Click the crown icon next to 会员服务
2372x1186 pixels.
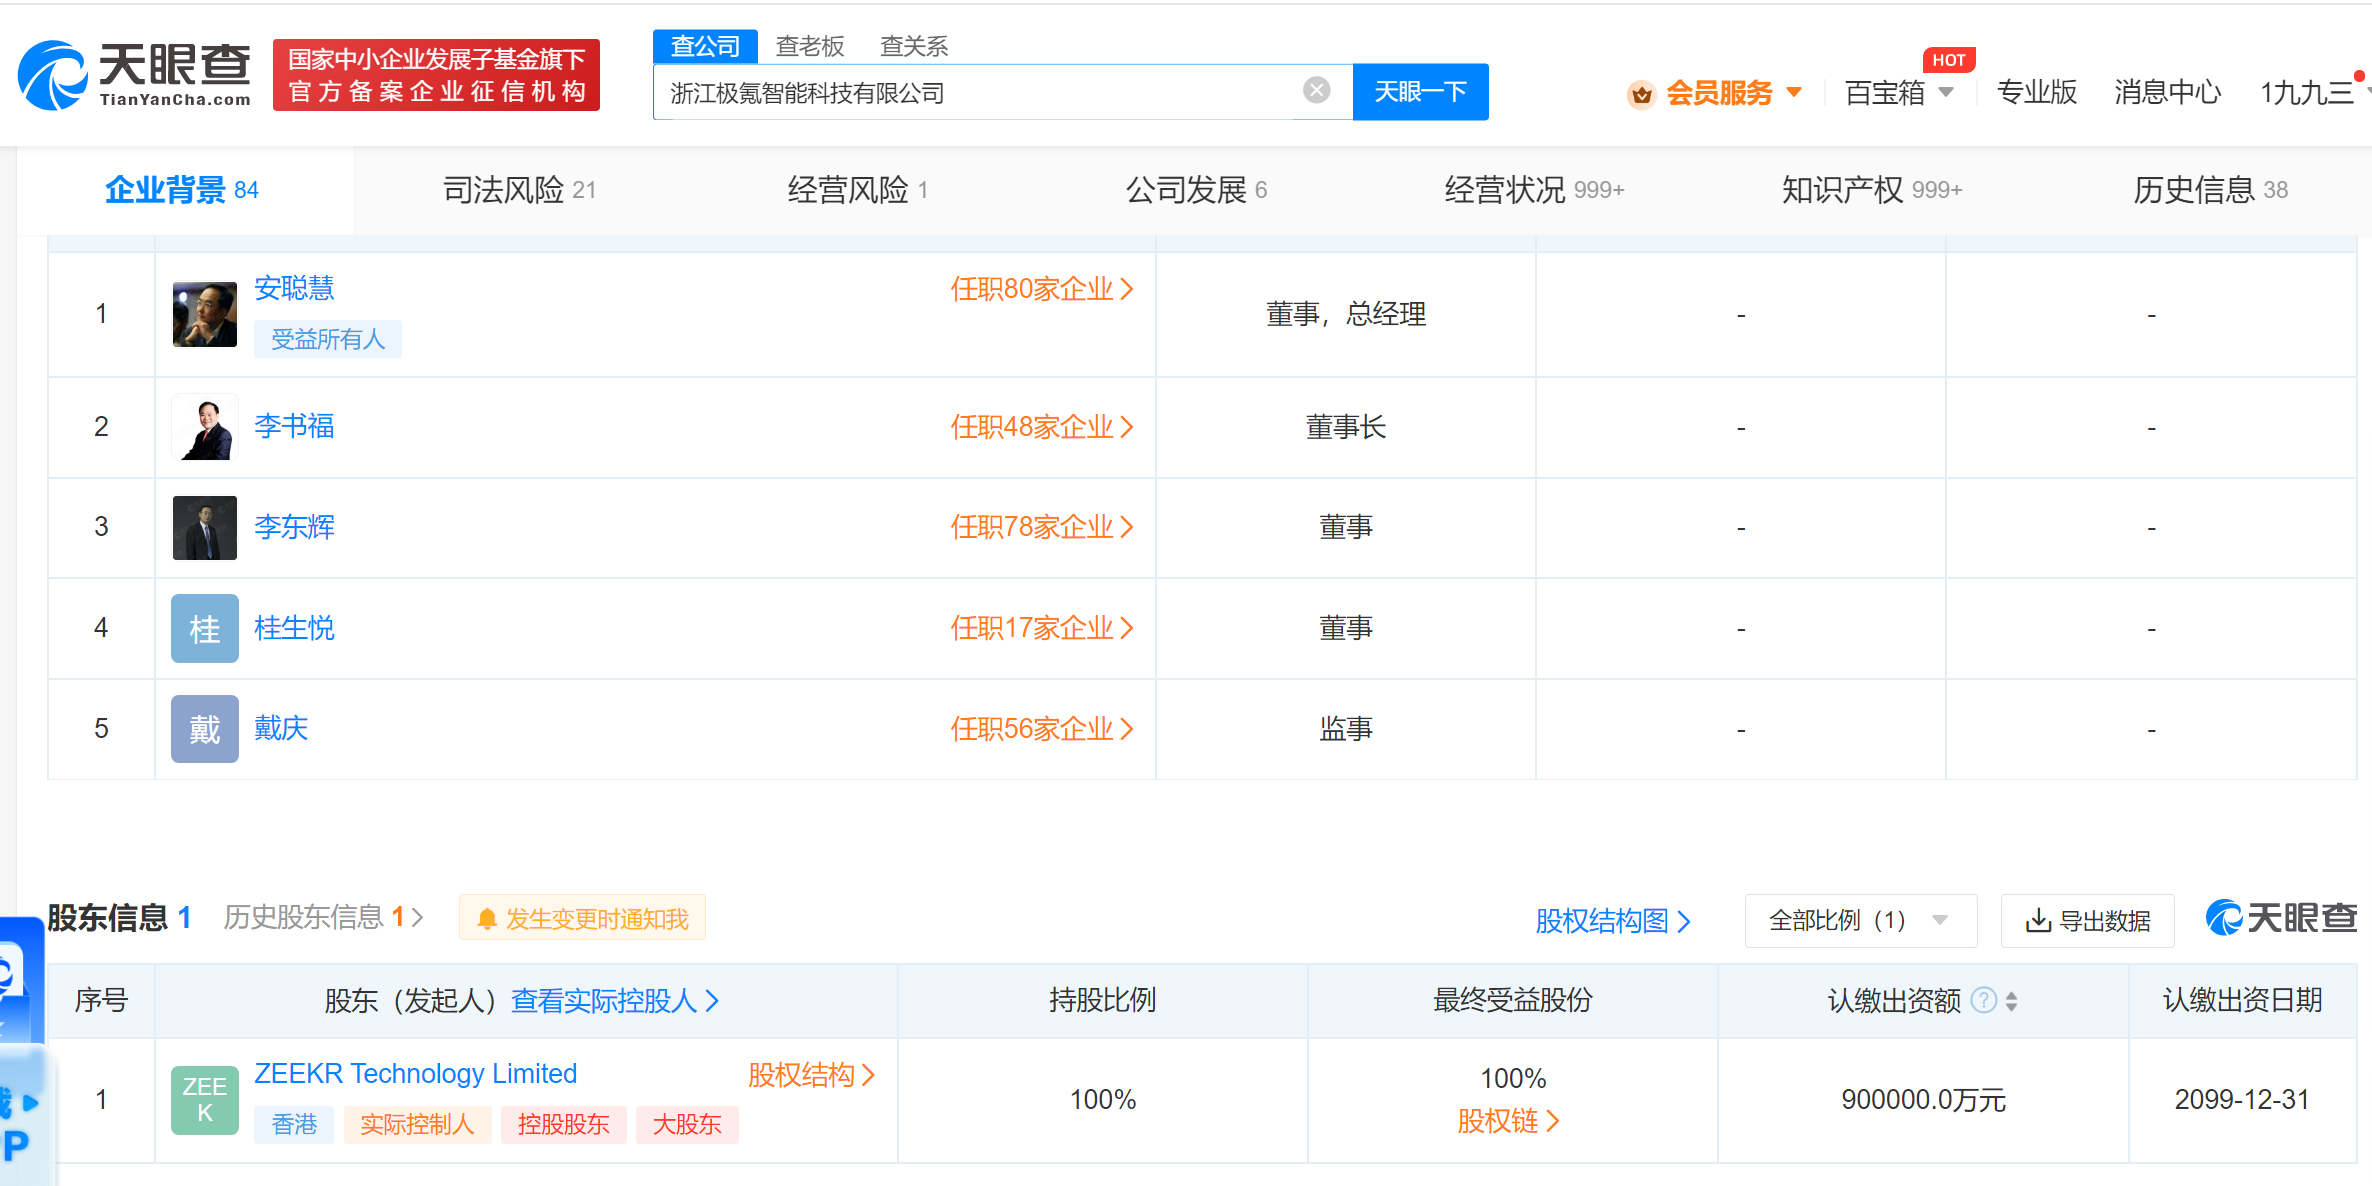click(x=1641, y=94)
